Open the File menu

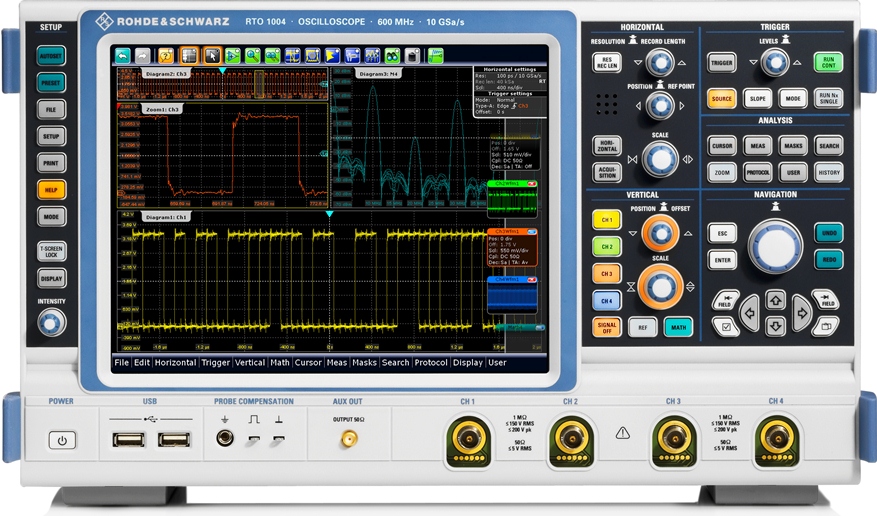point(121,363)
